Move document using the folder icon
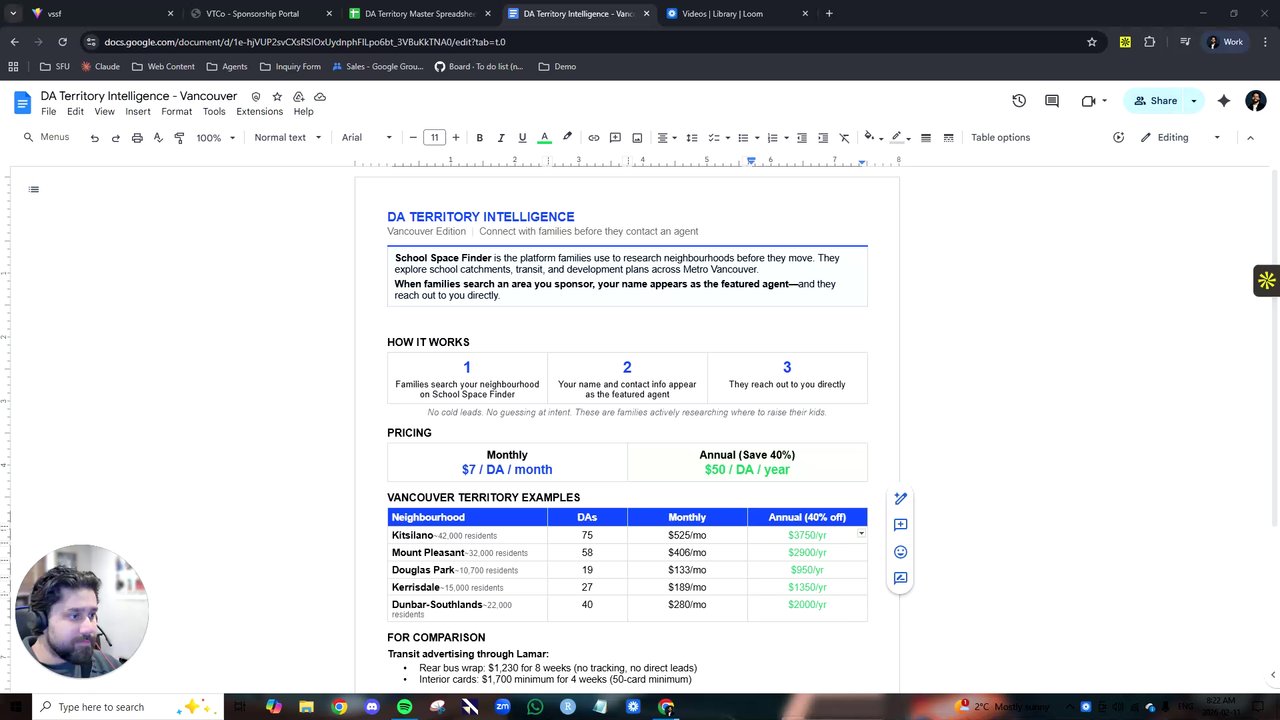The image size is (1280, 720). pyautogui.click(x=298, y=97)
